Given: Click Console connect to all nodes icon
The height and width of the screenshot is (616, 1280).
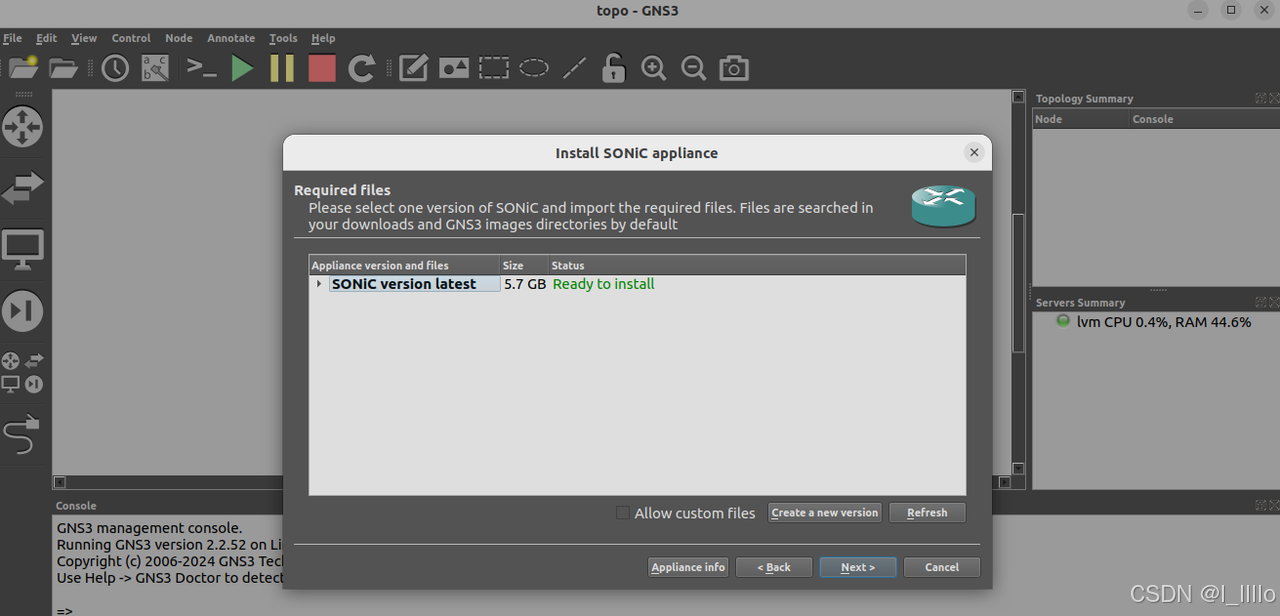Looking at the screenshot, I should [201, 68].
